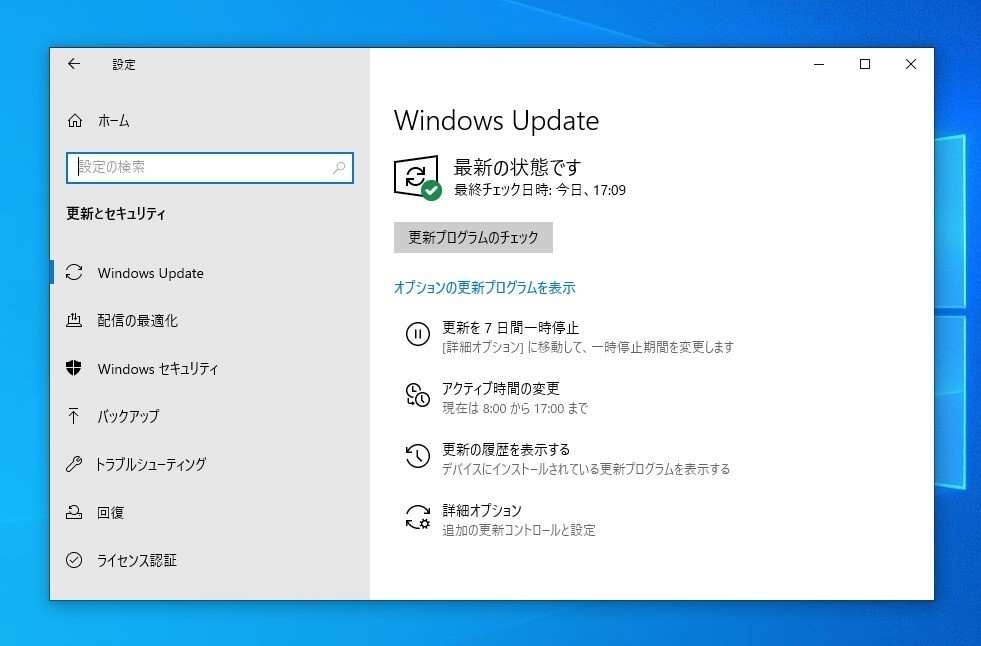The width and height of the screenshot is (981, 646).
Task: Focus the 設定の検索 search field
Action: tap(210, 168)
